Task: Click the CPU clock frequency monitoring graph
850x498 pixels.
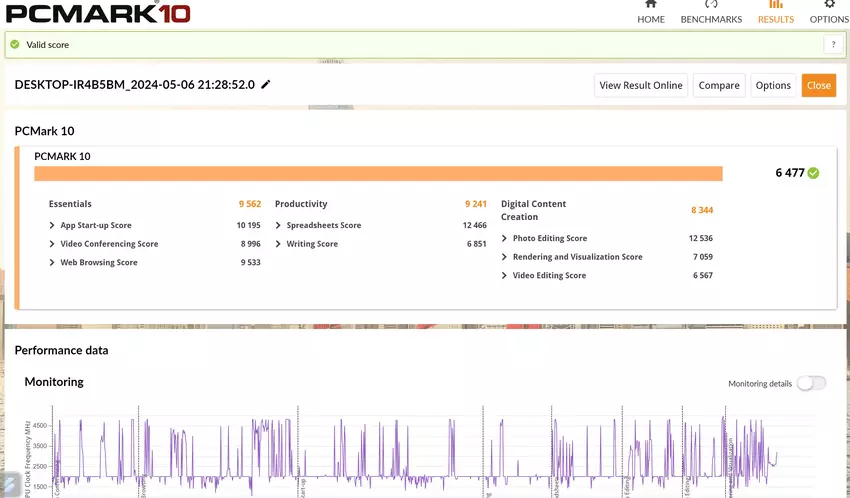Action: click(x=420, y=450)
